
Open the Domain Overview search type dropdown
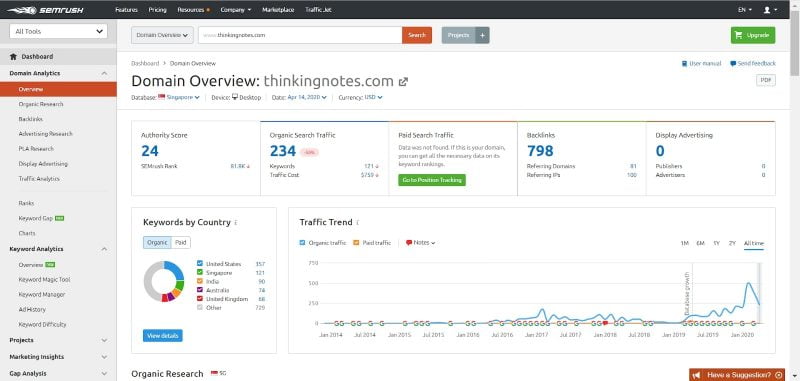click(162, 35)
